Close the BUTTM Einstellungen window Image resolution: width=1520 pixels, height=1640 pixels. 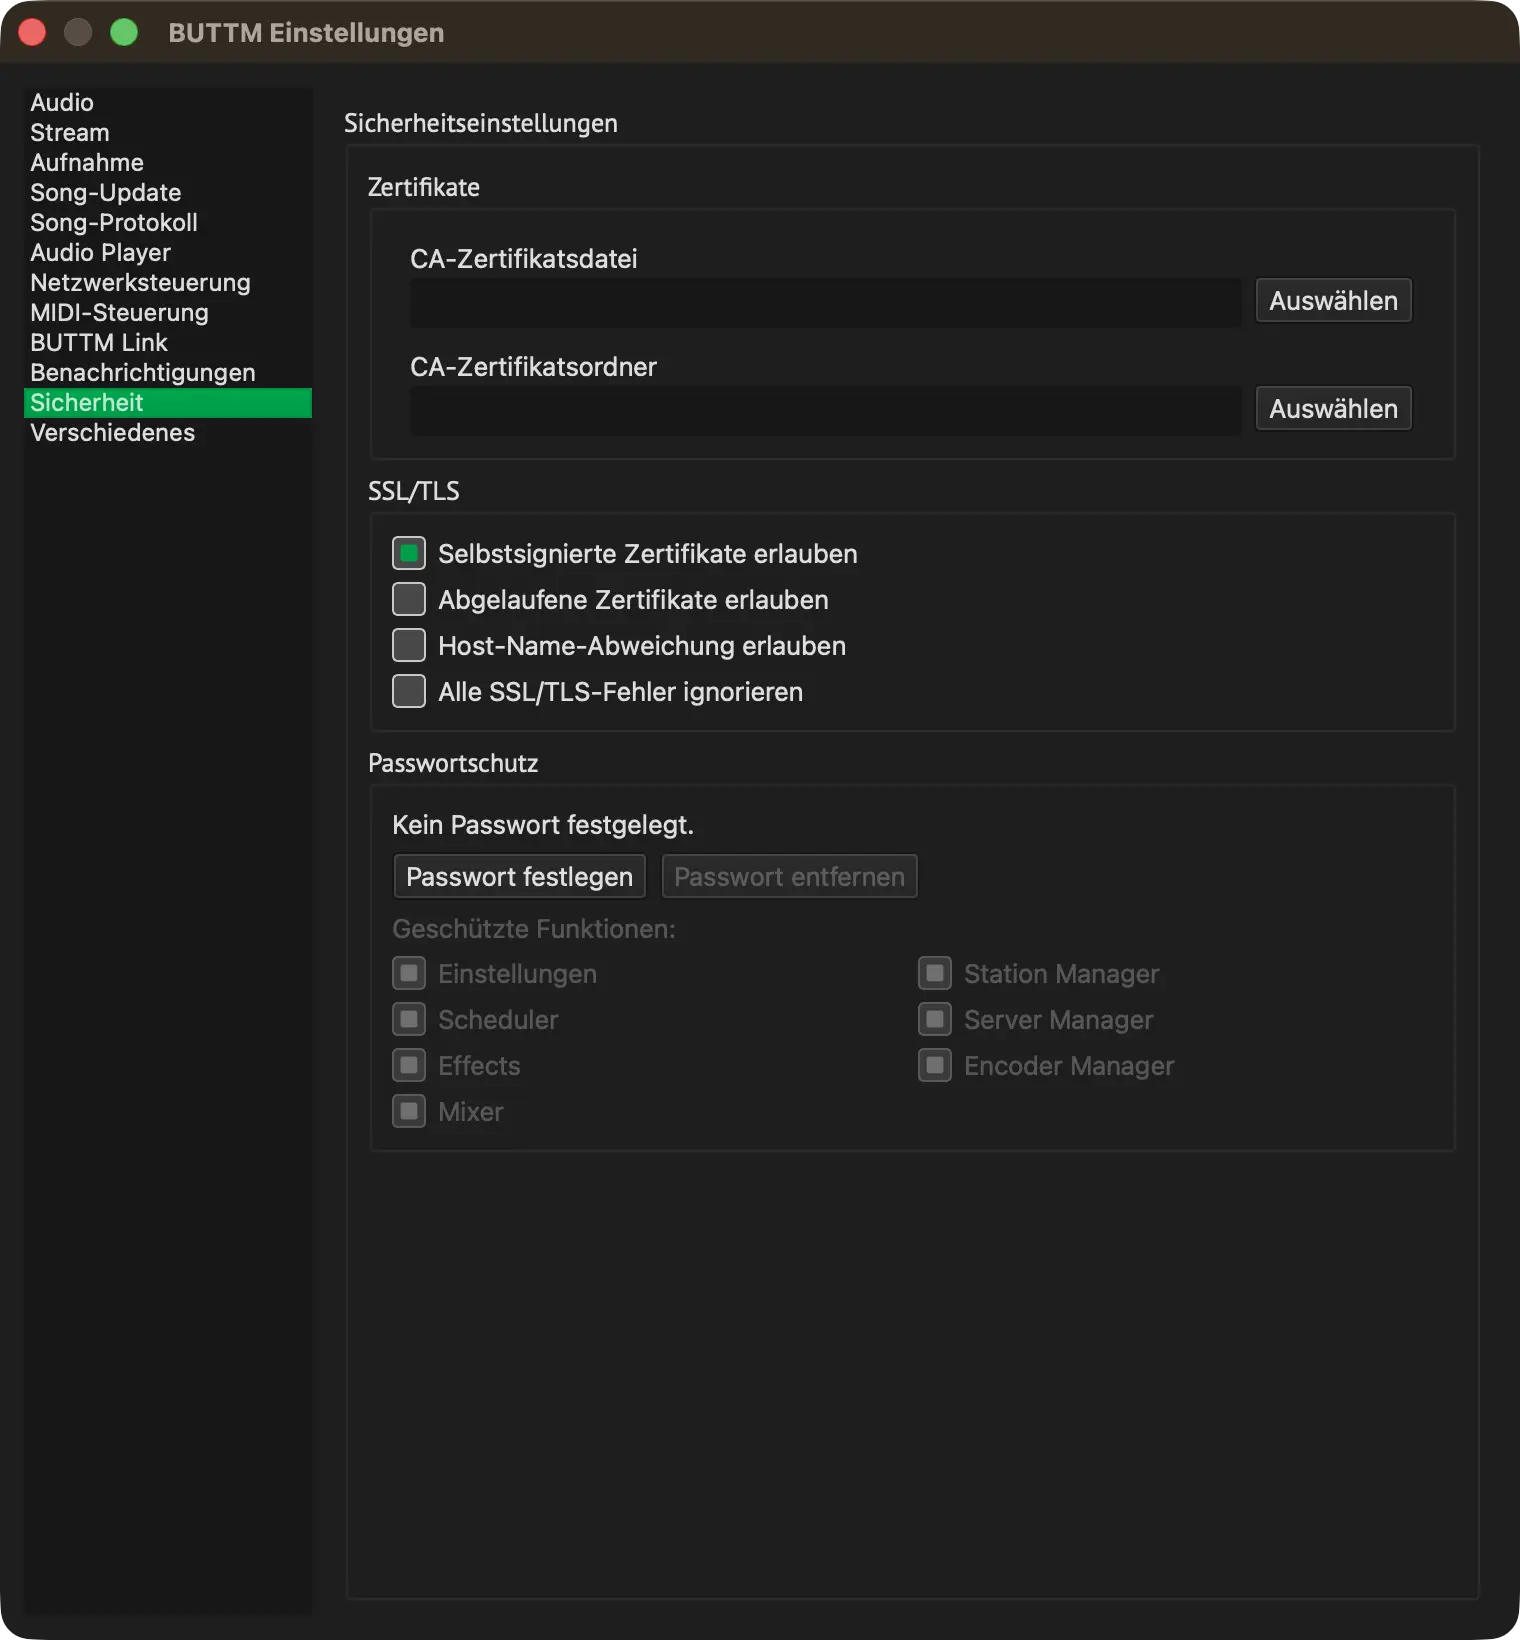(x=32, y=33)
